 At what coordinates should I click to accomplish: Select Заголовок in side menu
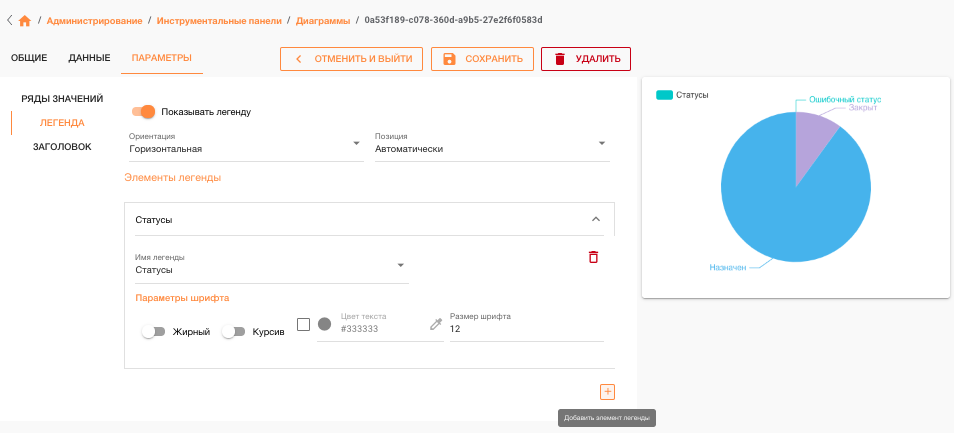tap(62, 147)
